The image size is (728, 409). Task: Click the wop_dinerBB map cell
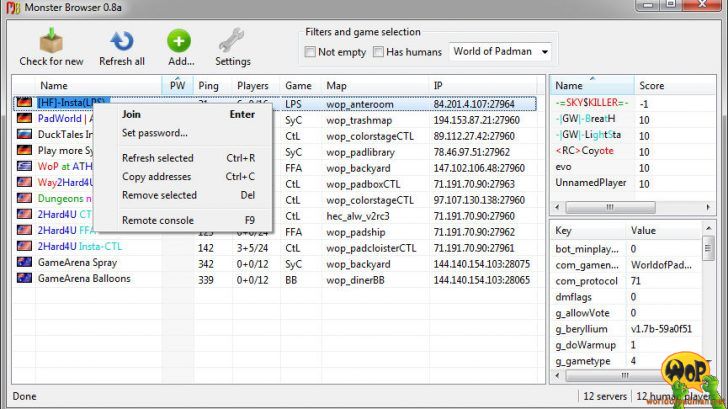(355, 280)
